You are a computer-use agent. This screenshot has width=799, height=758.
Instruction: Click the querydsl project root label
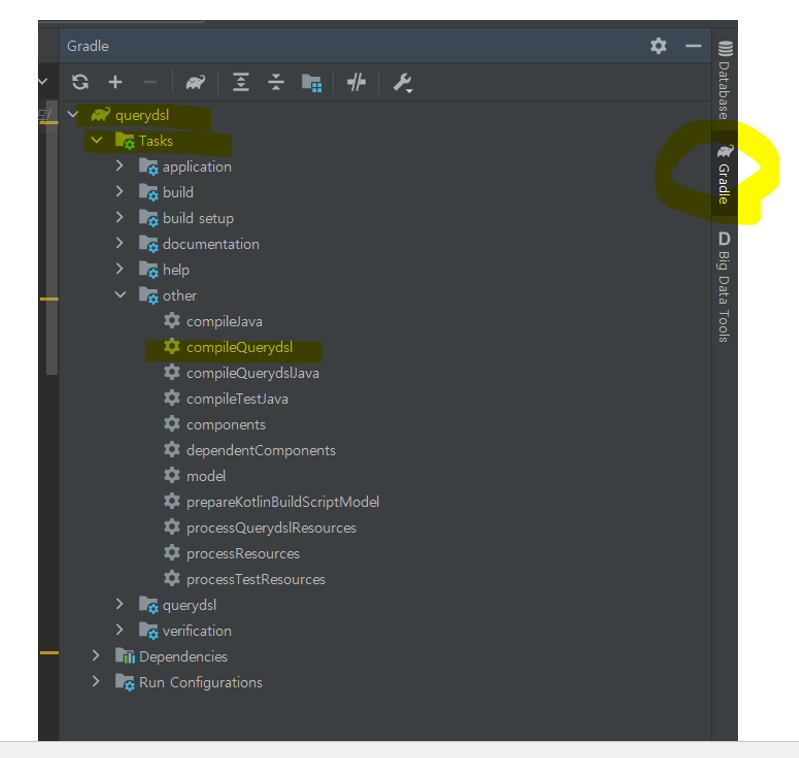click(x=142, y=115)
